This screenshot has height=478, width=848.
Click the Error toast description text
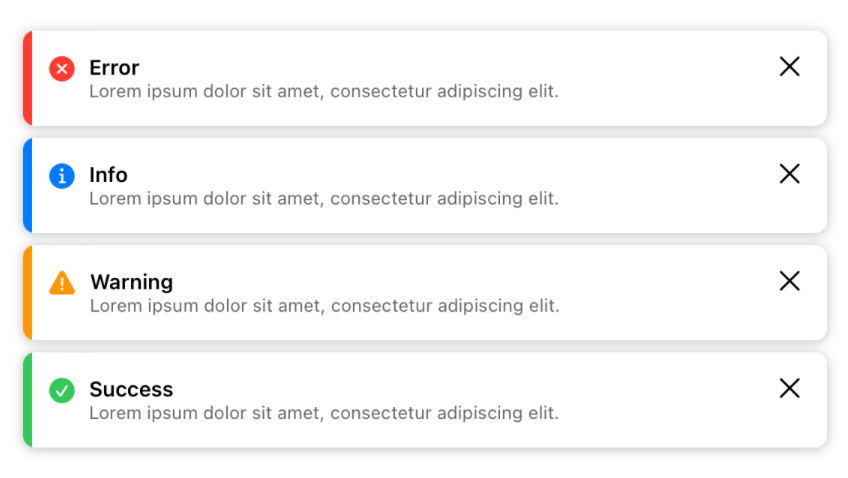324,91
